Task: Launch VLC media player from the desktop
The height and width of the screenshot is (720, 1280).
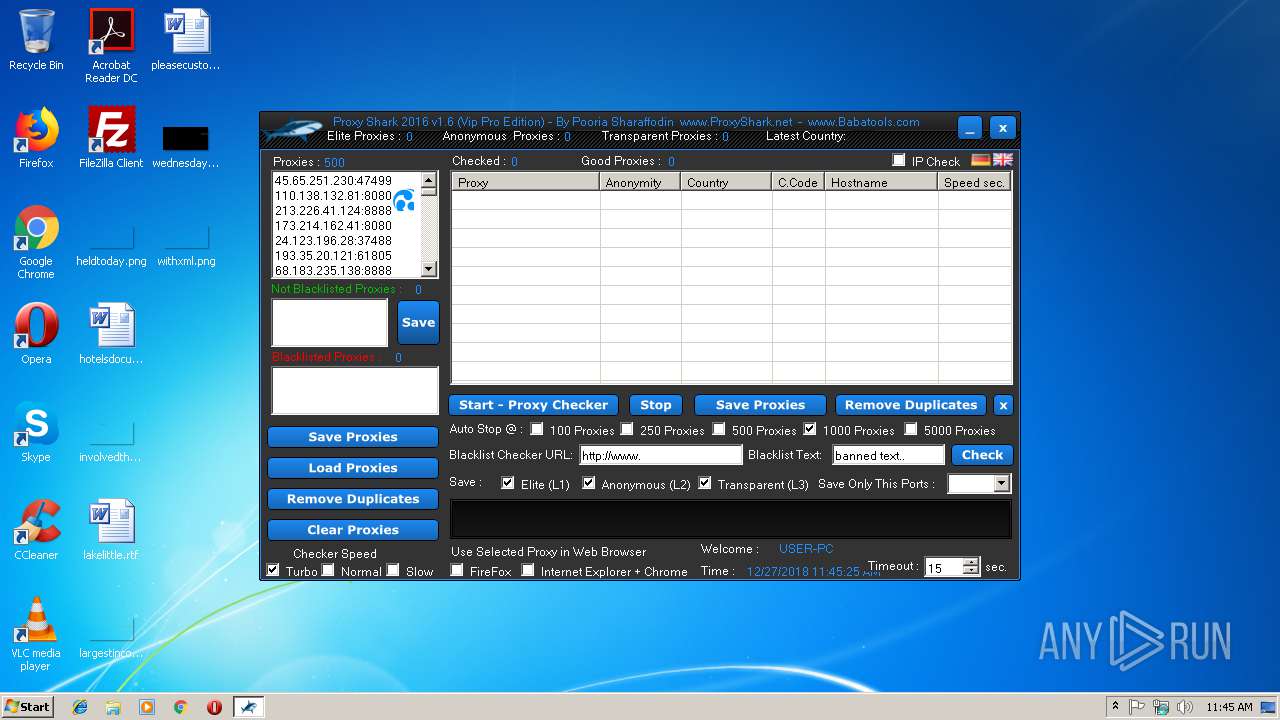Action: pos(36,634)
